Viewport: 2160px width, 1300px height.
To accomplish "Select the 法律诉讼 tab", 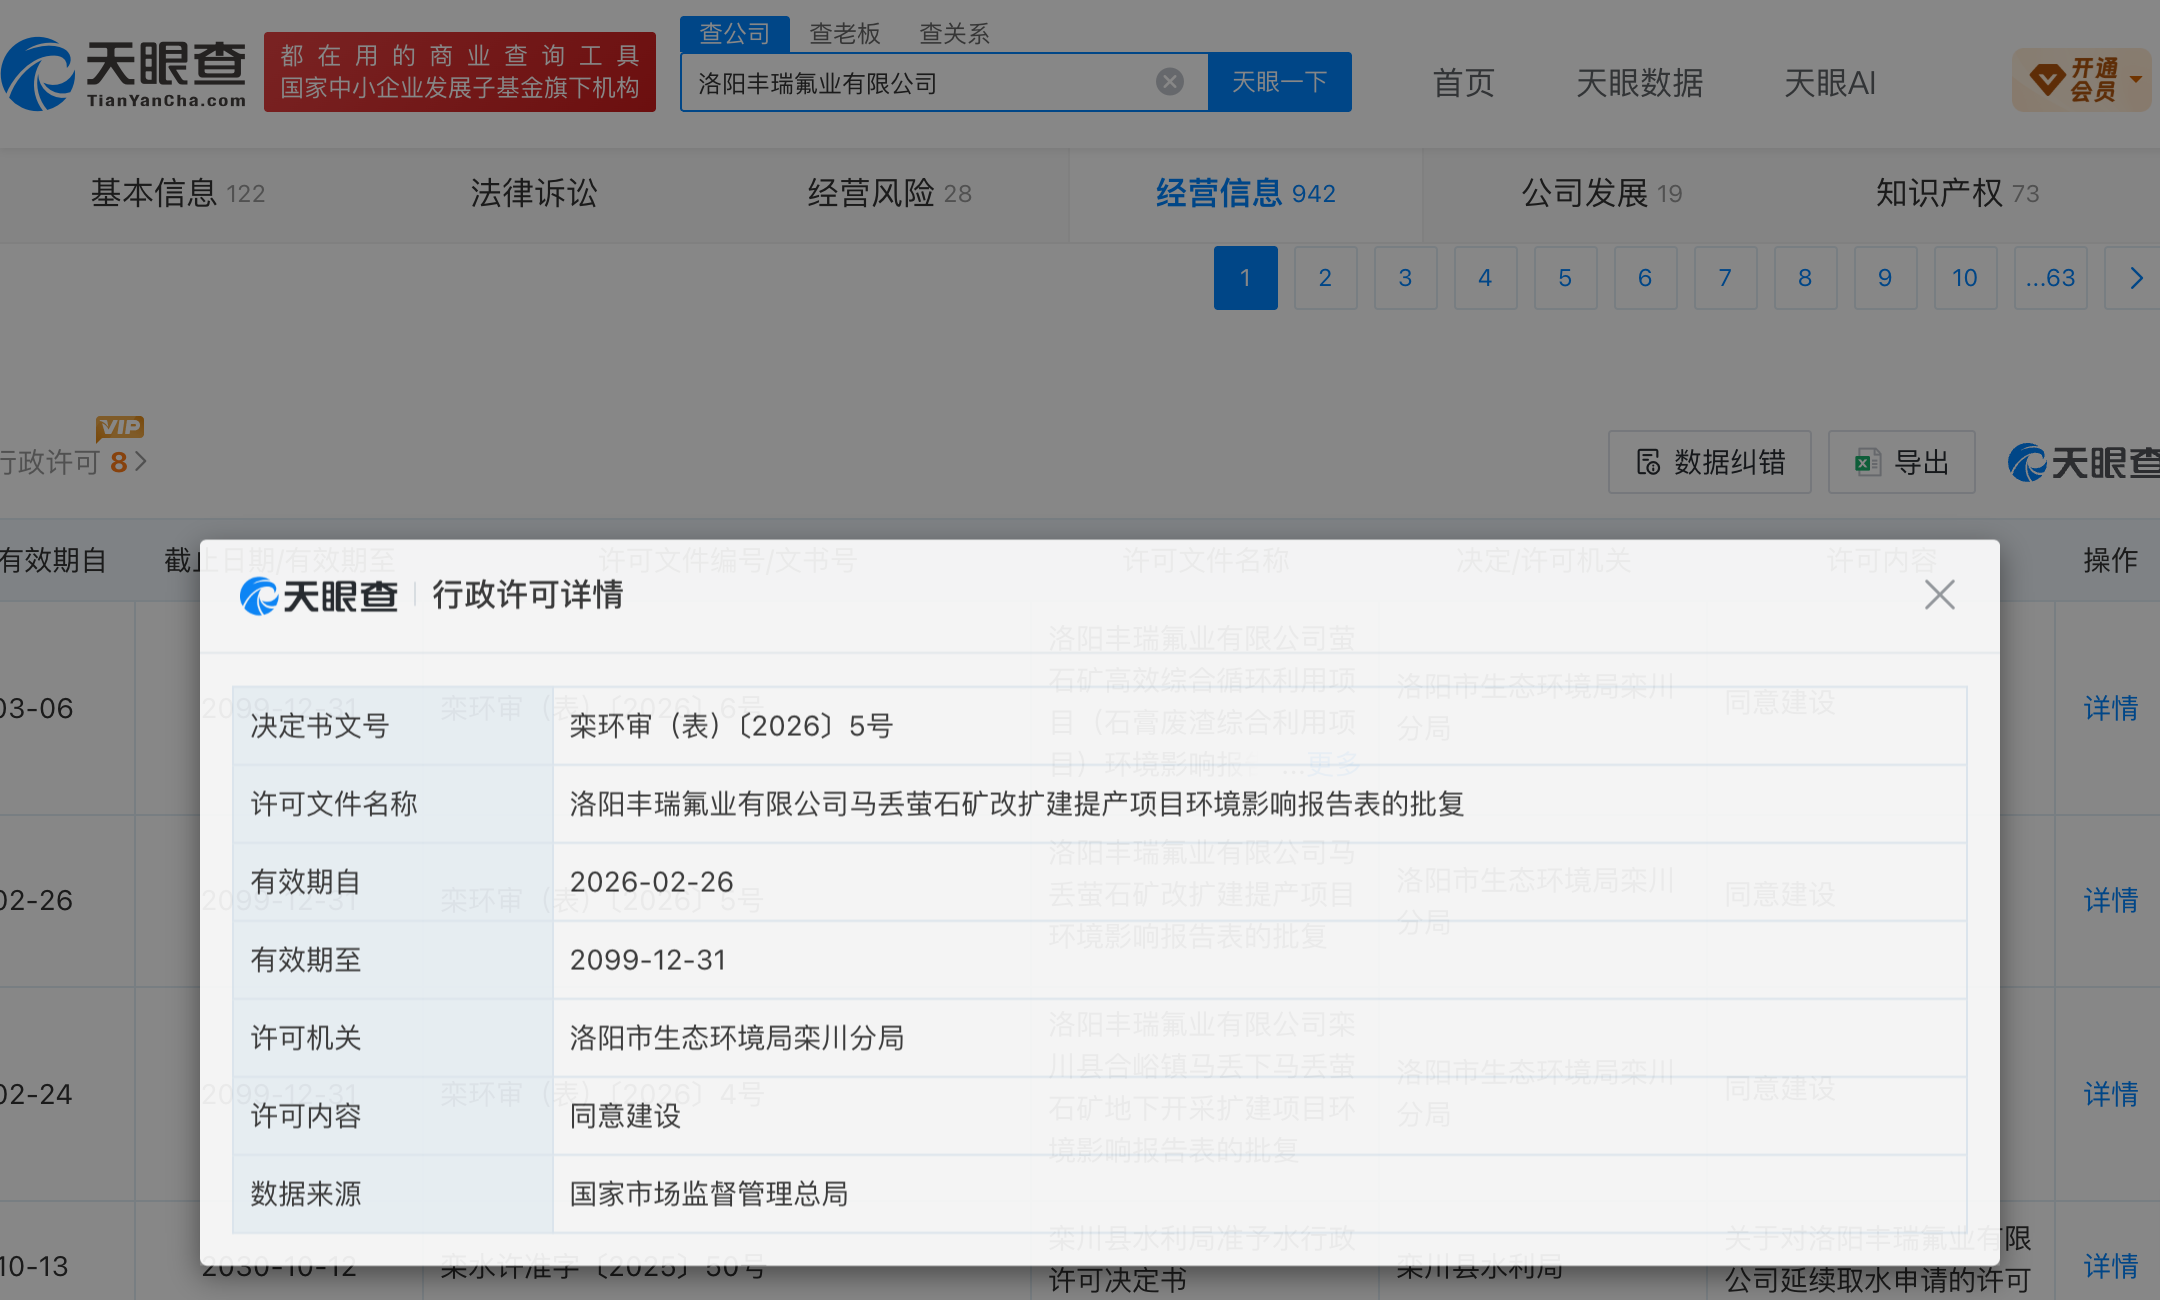I will click(533, 193).
